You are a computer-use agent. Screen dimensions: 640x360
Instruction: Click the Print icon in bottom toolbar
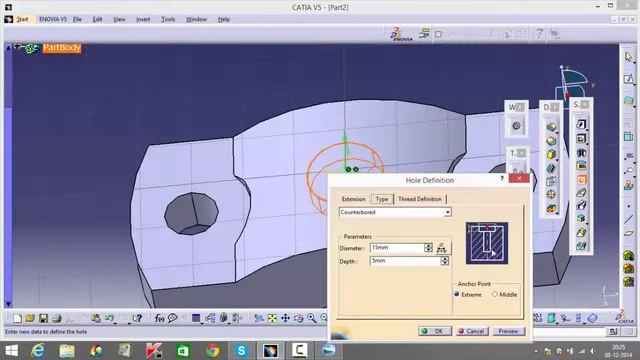pyautogui.click(x=57, y=318)
